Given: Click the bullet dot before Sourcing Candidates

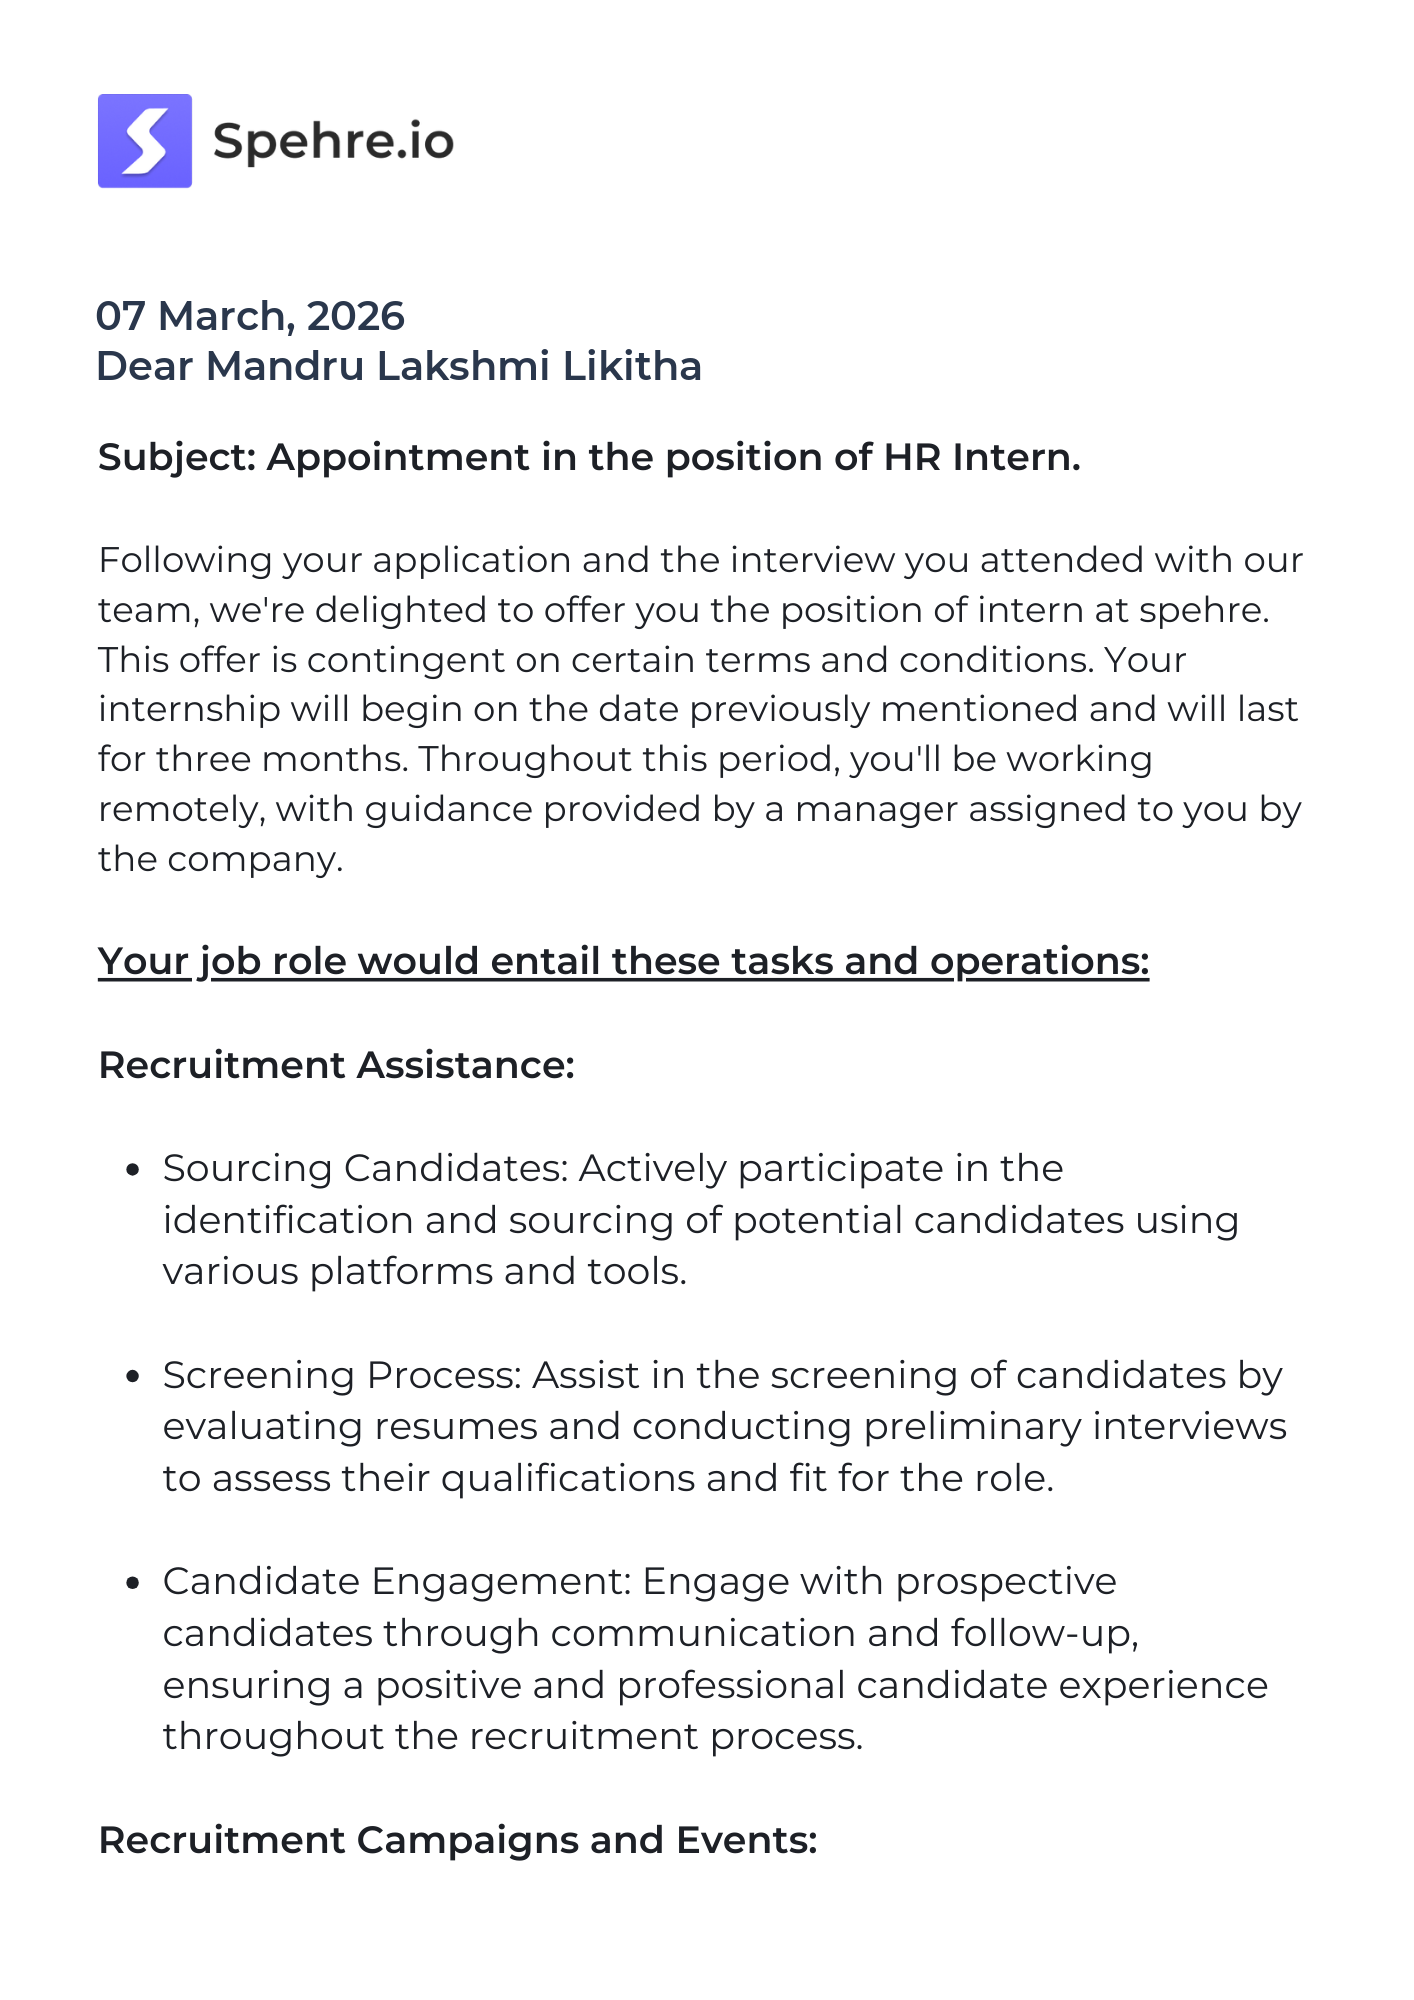Looking at the screenshot, I should pos(132,1170).
